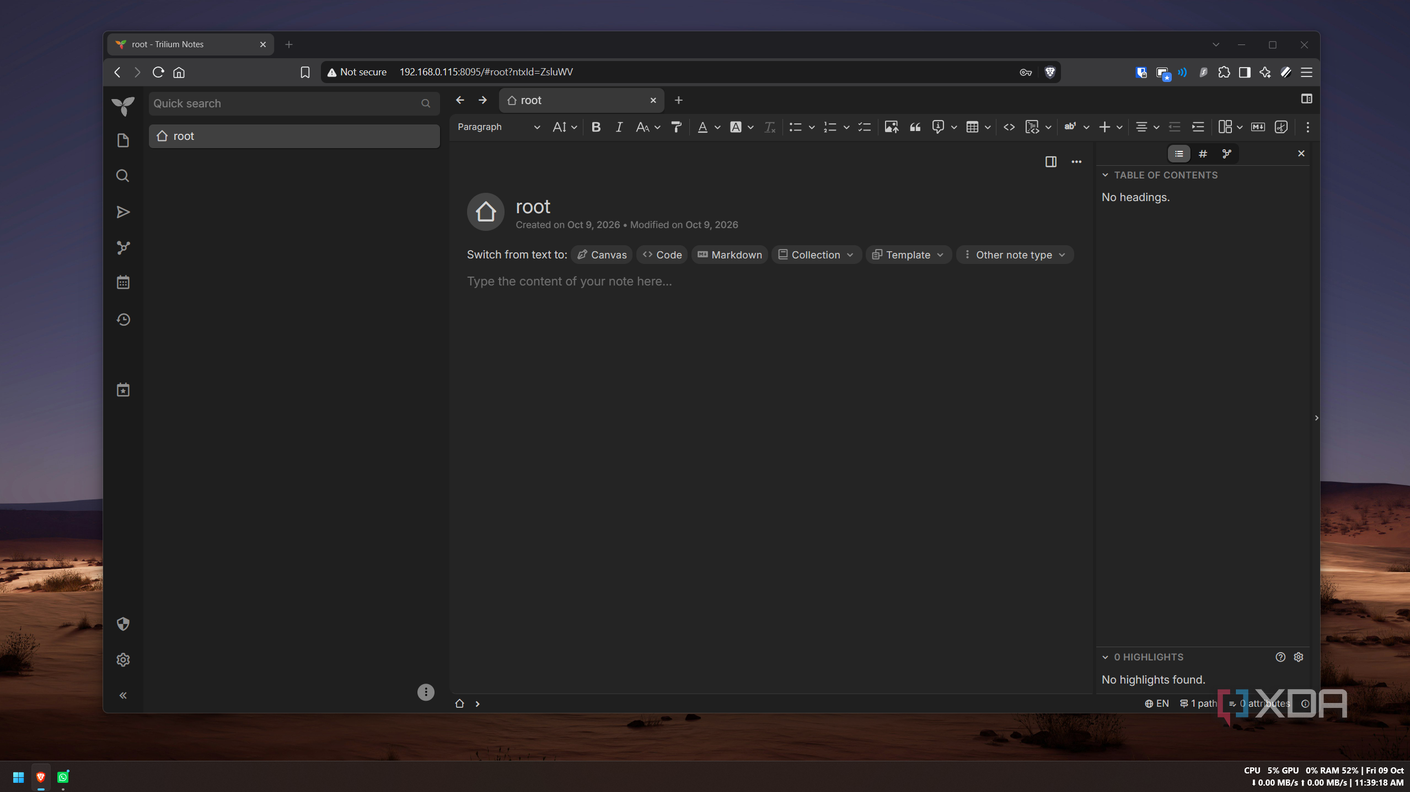
Task: Open the jump-to note arrow icon in sidebar
Action: pos(123,212)
